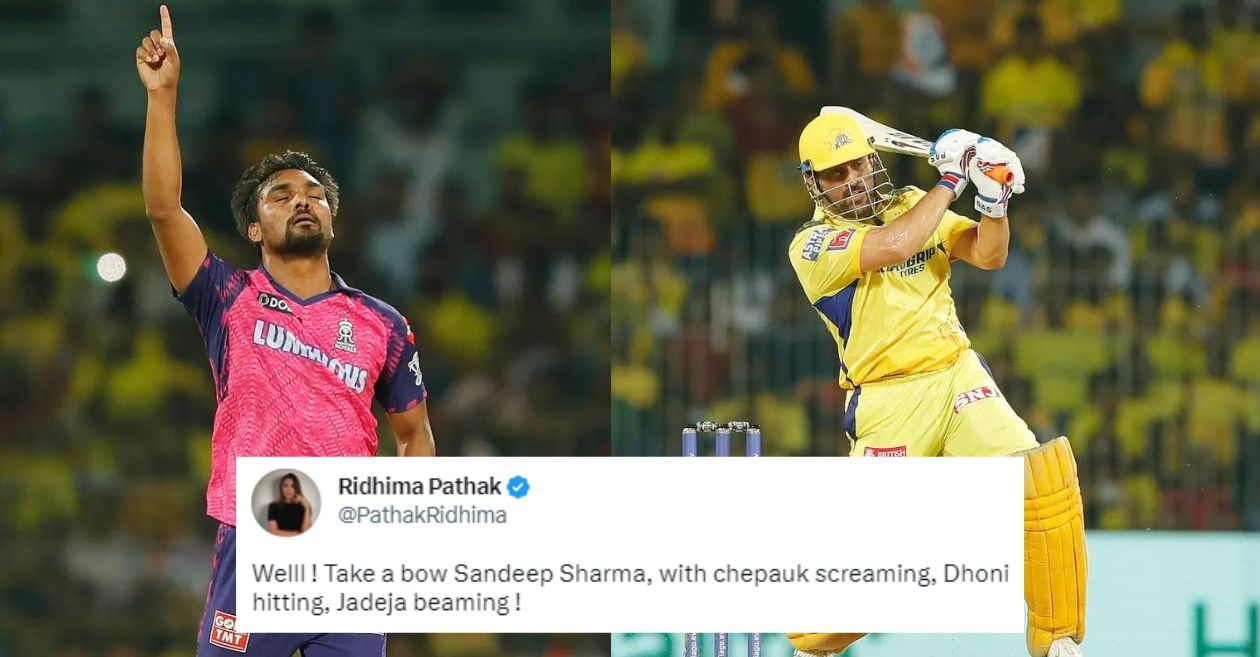Image resolution: width=1260 pixels, height=657 pixels.
Task: Click the Ridhima Pathak display name
Action: [419, 487]
